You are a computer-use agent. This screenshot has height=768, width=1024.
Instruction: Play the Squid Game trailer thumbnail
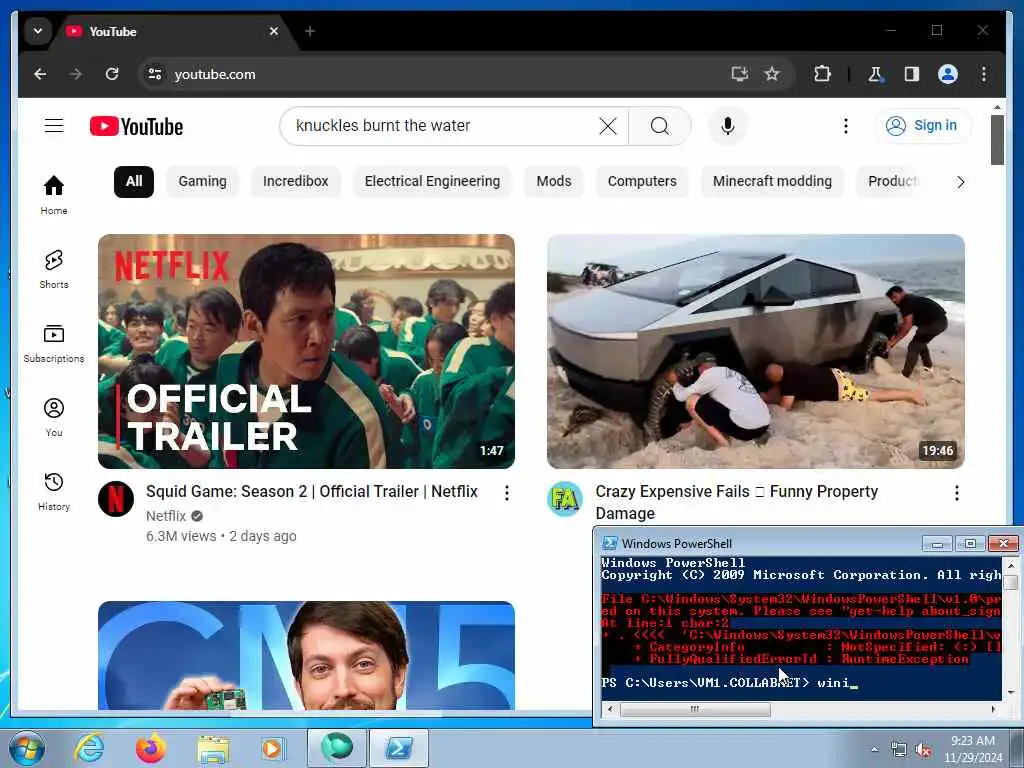(306, 351)
